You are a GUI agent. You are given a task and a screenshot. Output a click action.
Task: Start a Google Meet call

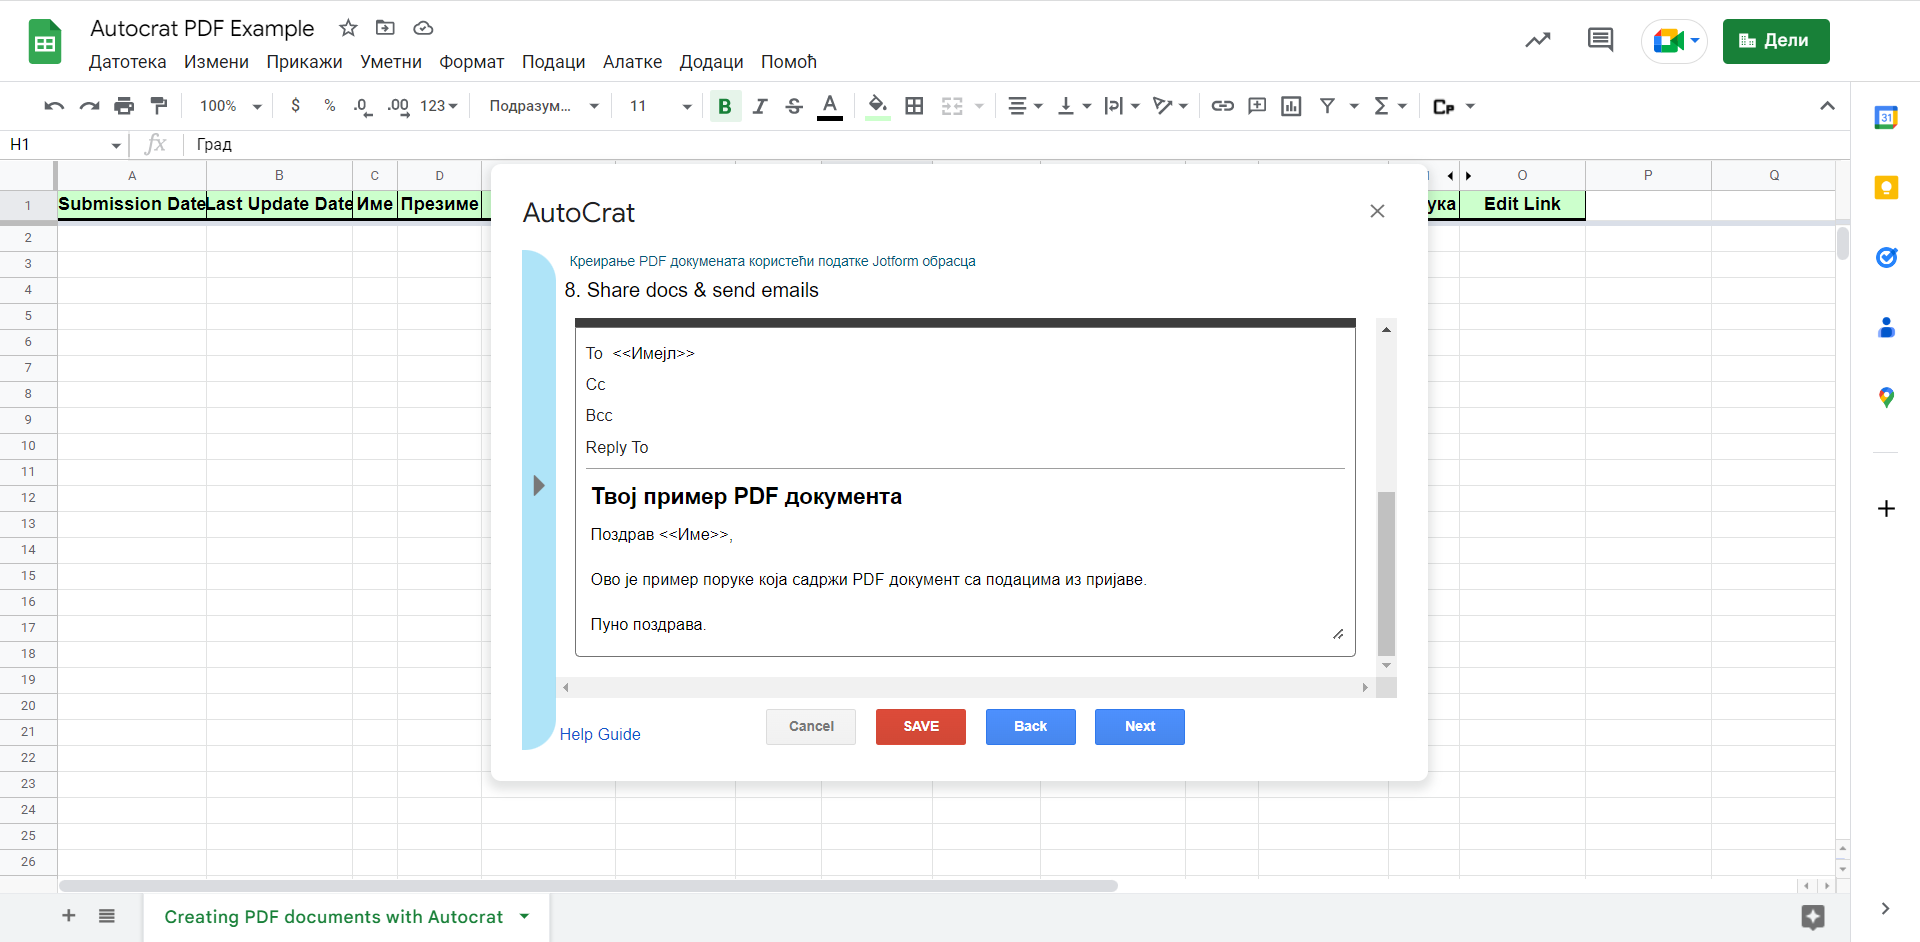click(1675, 41)
